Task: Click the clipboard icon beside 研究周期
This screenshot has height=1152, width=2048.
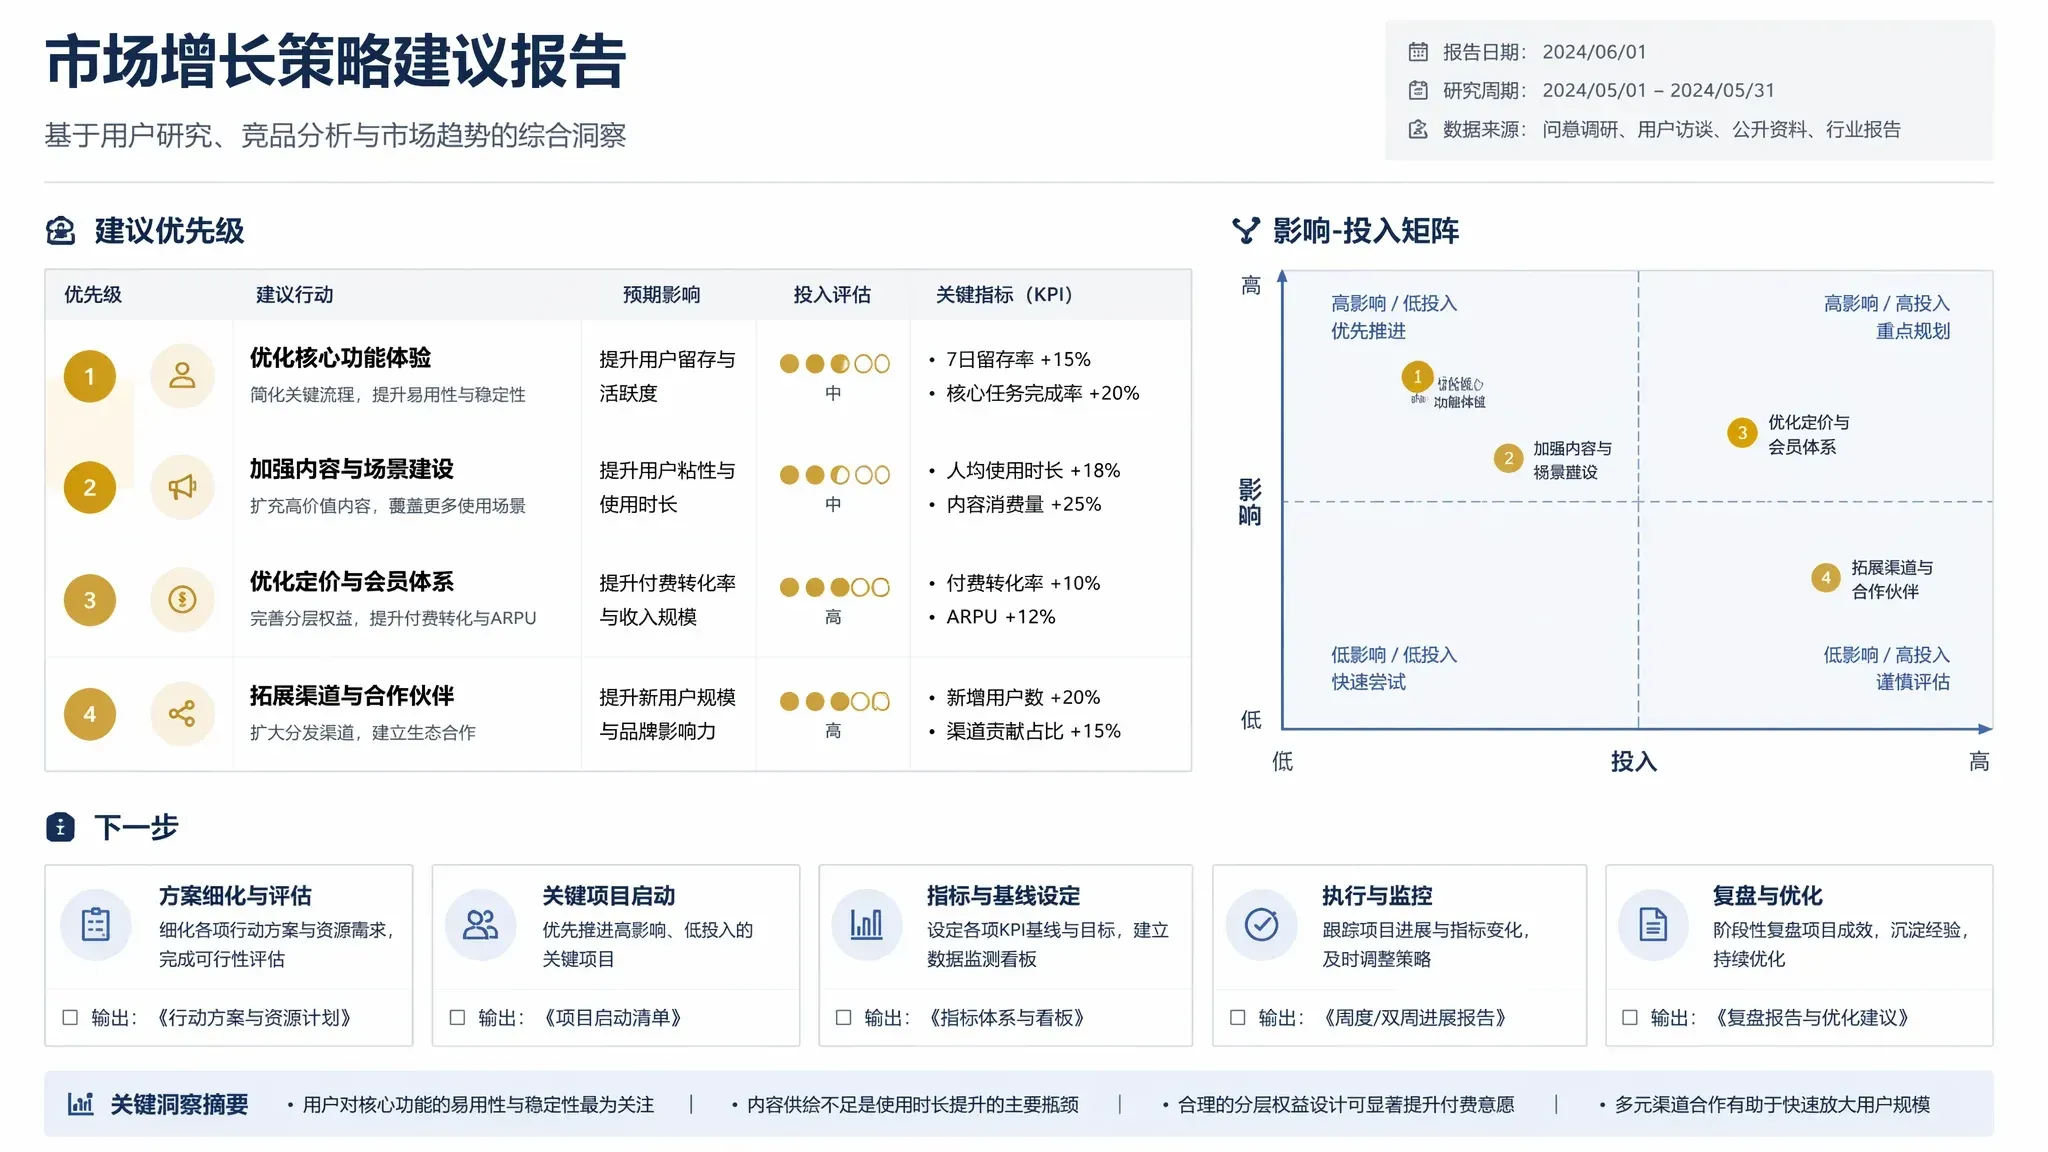Action: 1418,91
